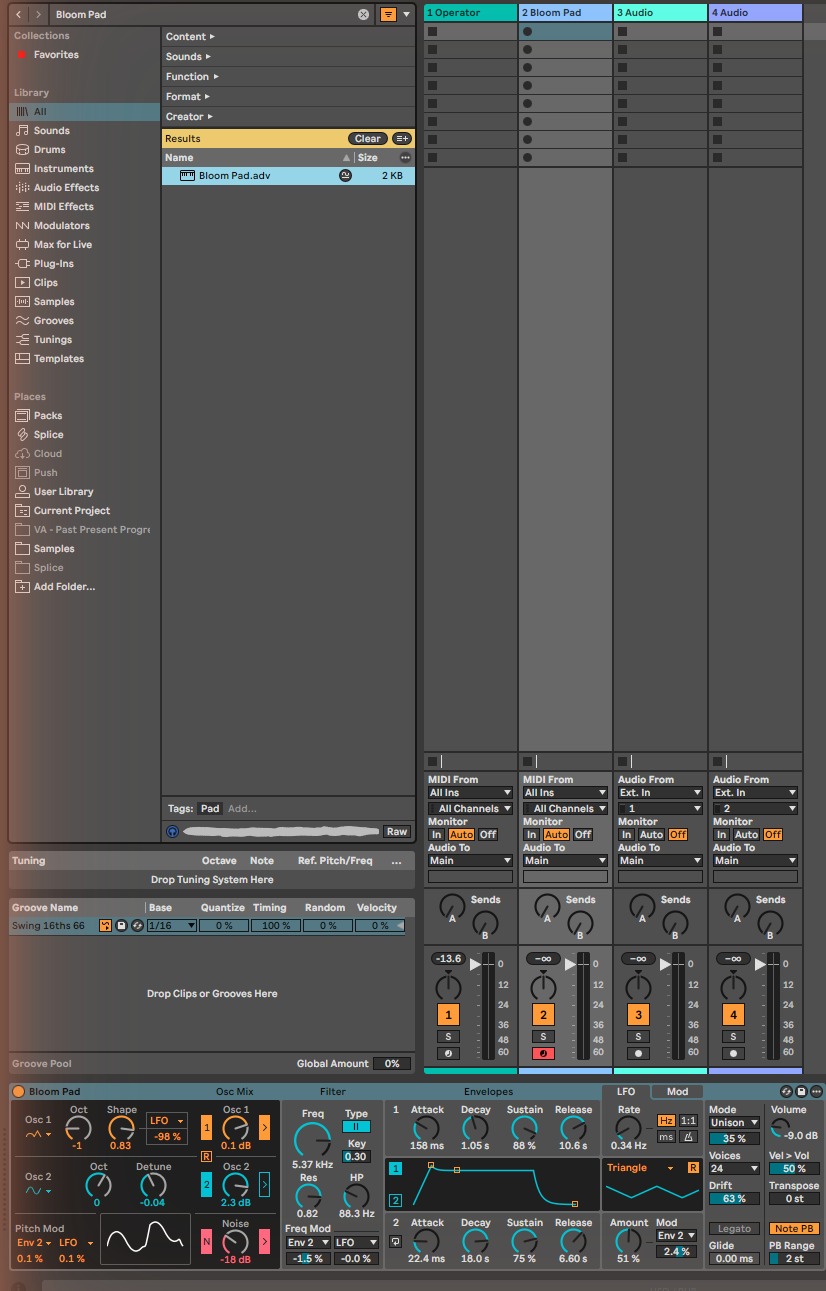Open the Unison Mode dropdown
The height and width of the screenshot is (1291, 826).
[734, 1123]
